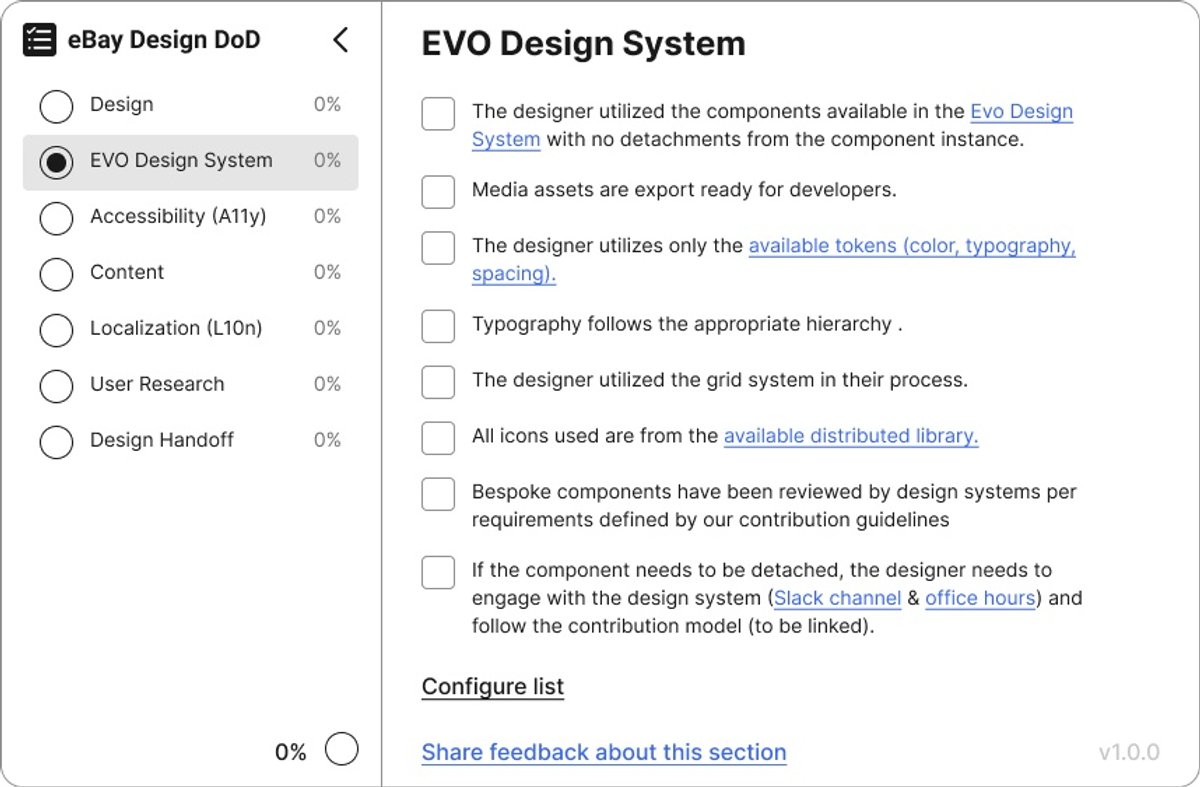The height and width of the screenshot is (787, 1200).
Task: Click the overall progress circle at sidebar bottom
Action: tap(342, 749)
